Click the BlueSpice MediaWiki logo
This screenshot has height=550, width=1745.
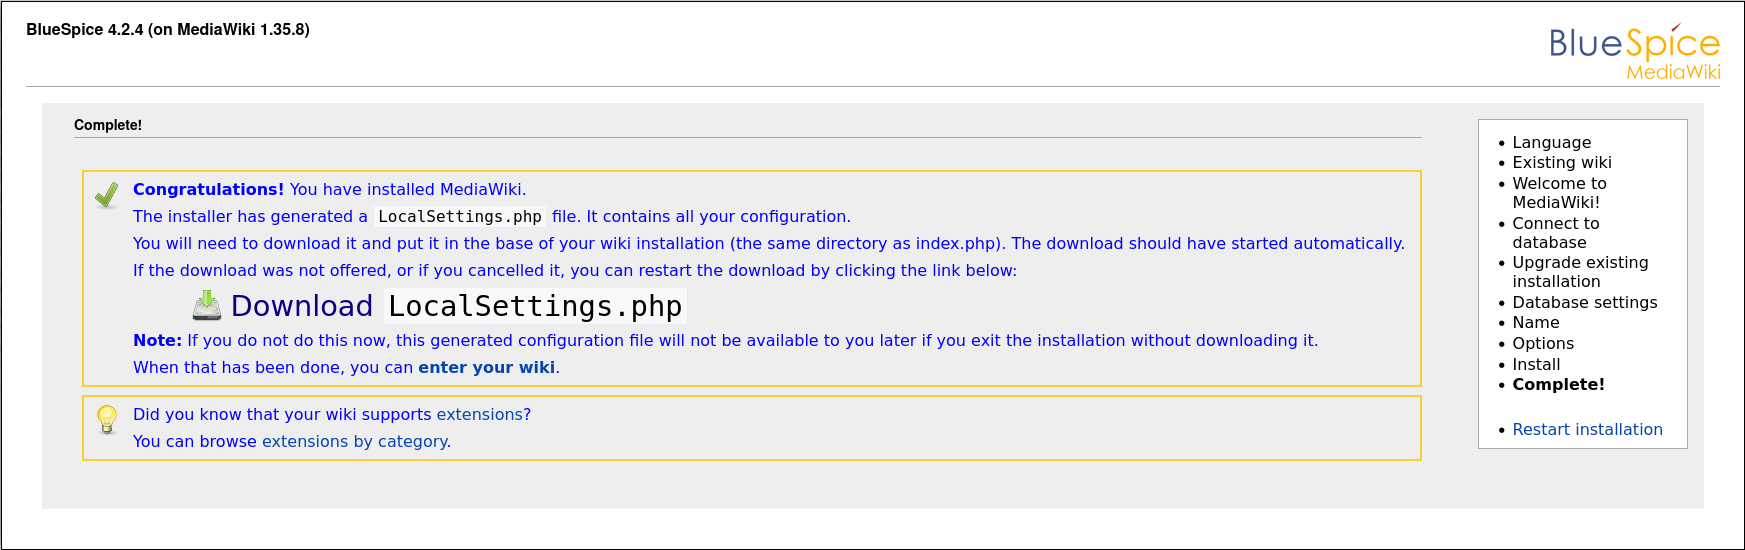[x=1634, y=52]
